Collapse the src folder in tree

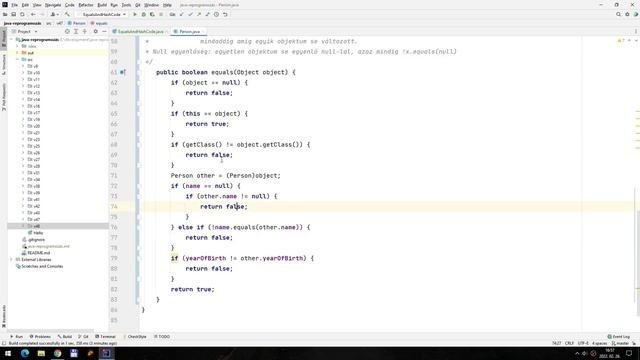(18, 60)
